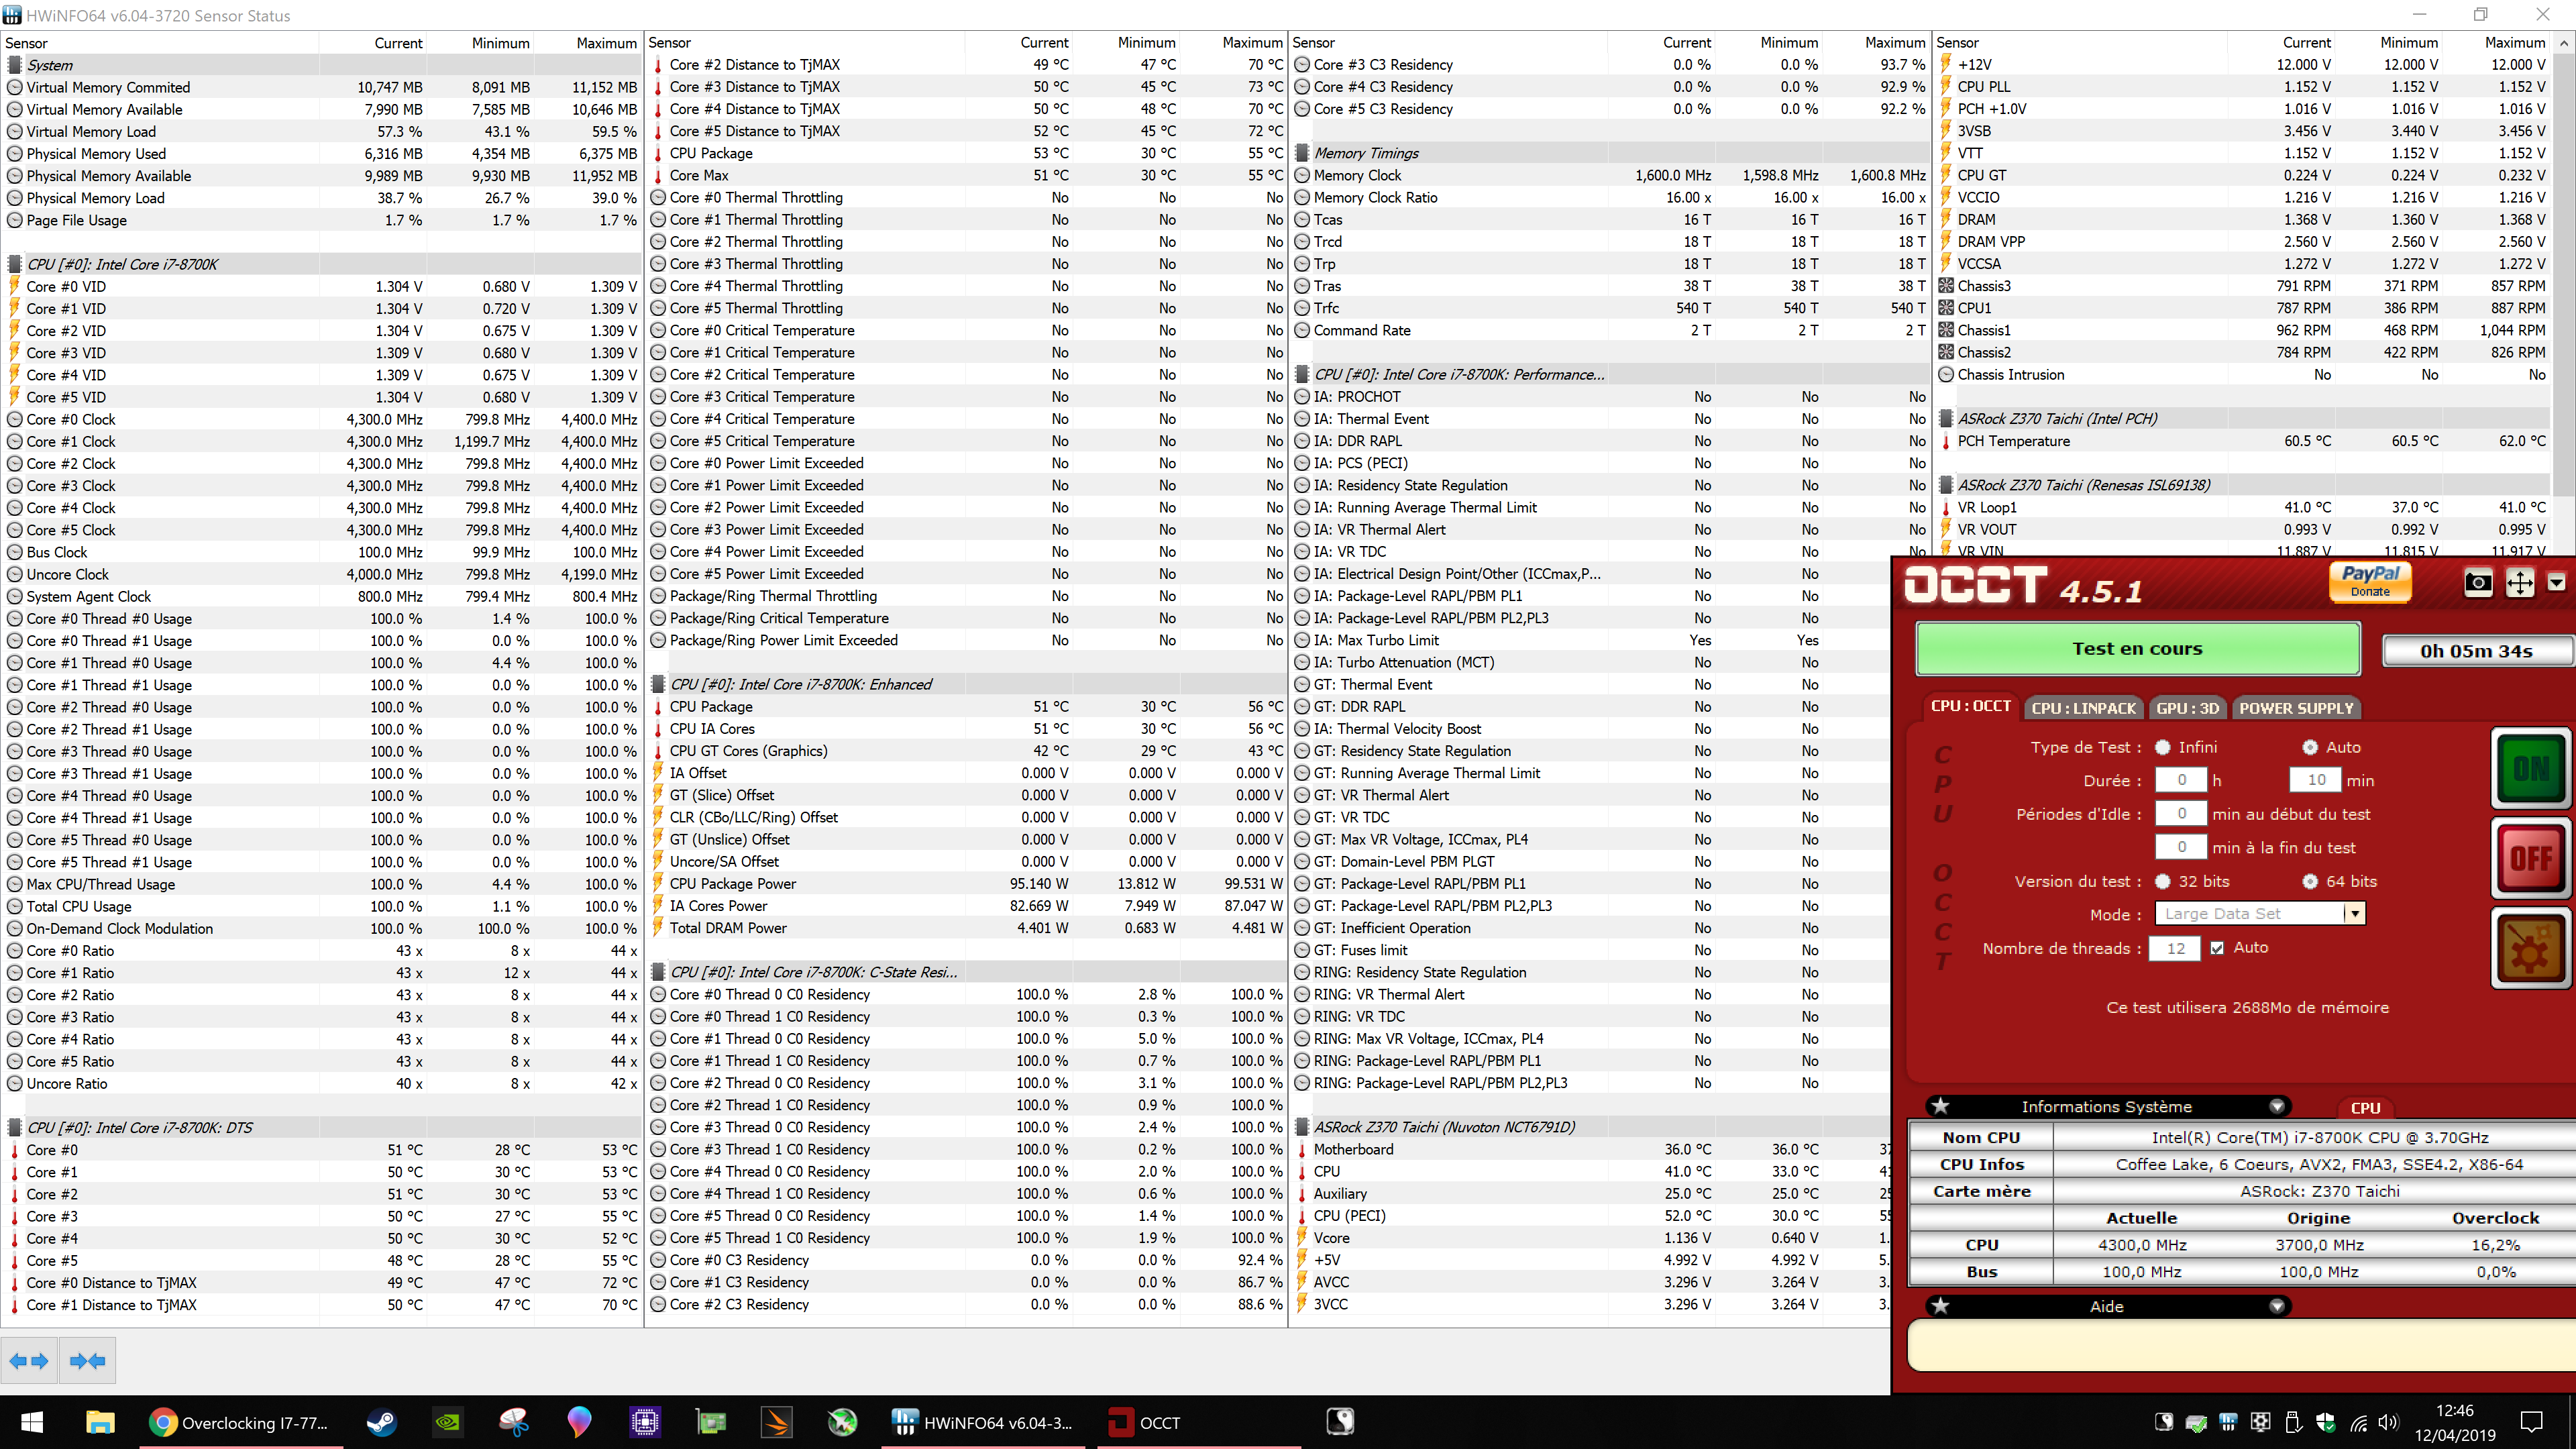
Task: Switch to the CPU : LINPACK tab
Action: (x=2083, y=708)
